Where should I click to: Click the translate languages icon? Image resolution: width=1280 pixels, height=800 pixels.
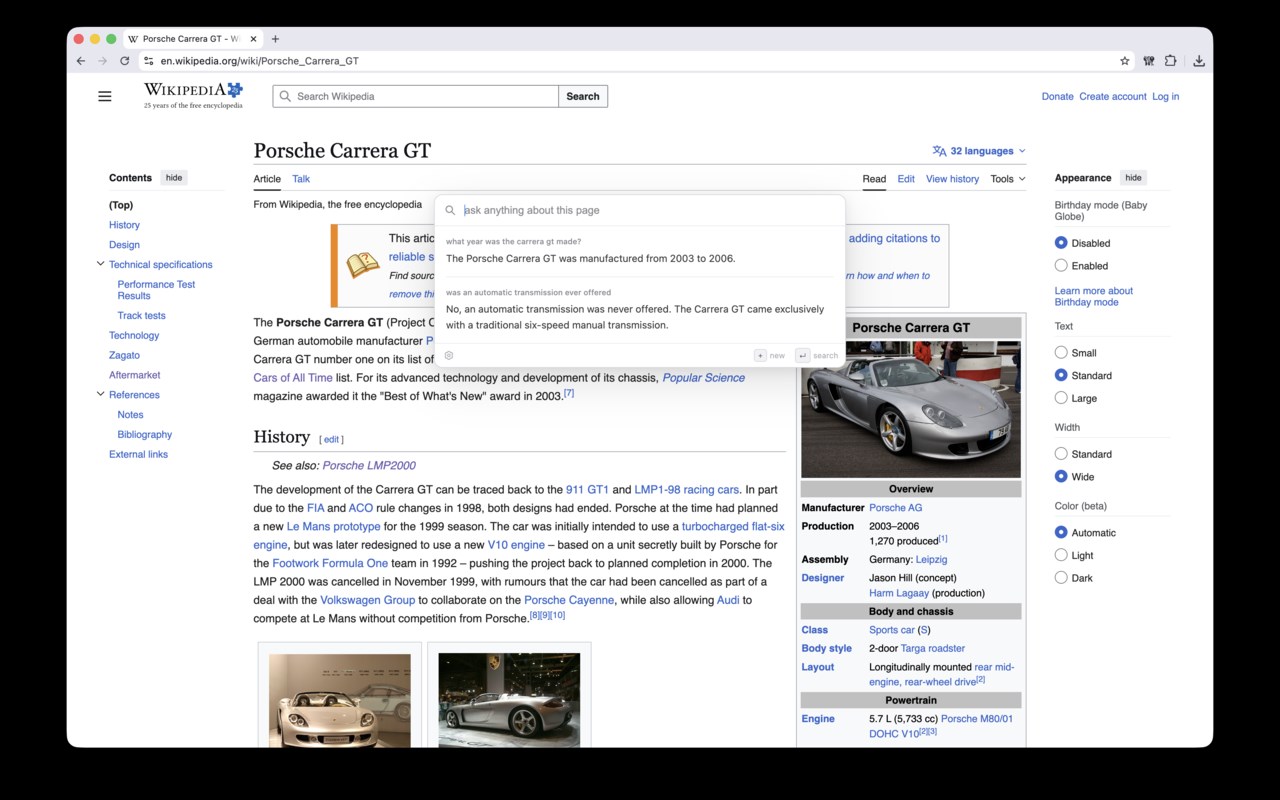[939, 151]
